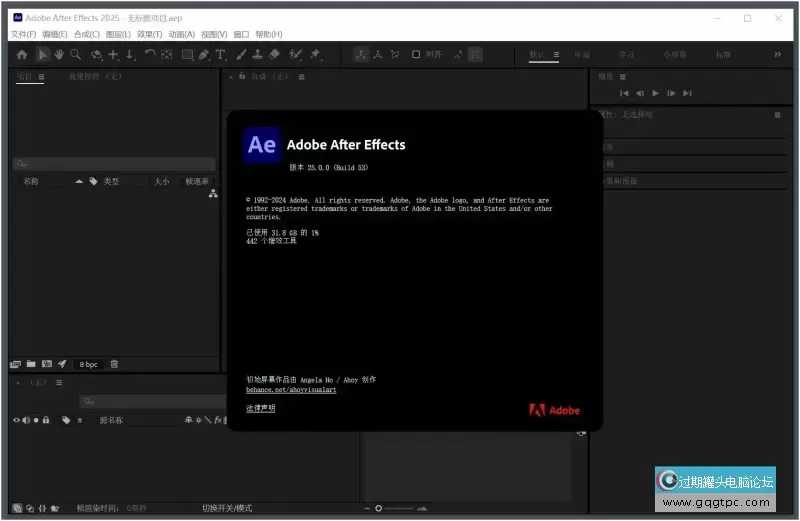The height and width of the screenshot is (521, 800).
Task: Toggle the eye video column in timeline
Action: click(x=16, y=420)
